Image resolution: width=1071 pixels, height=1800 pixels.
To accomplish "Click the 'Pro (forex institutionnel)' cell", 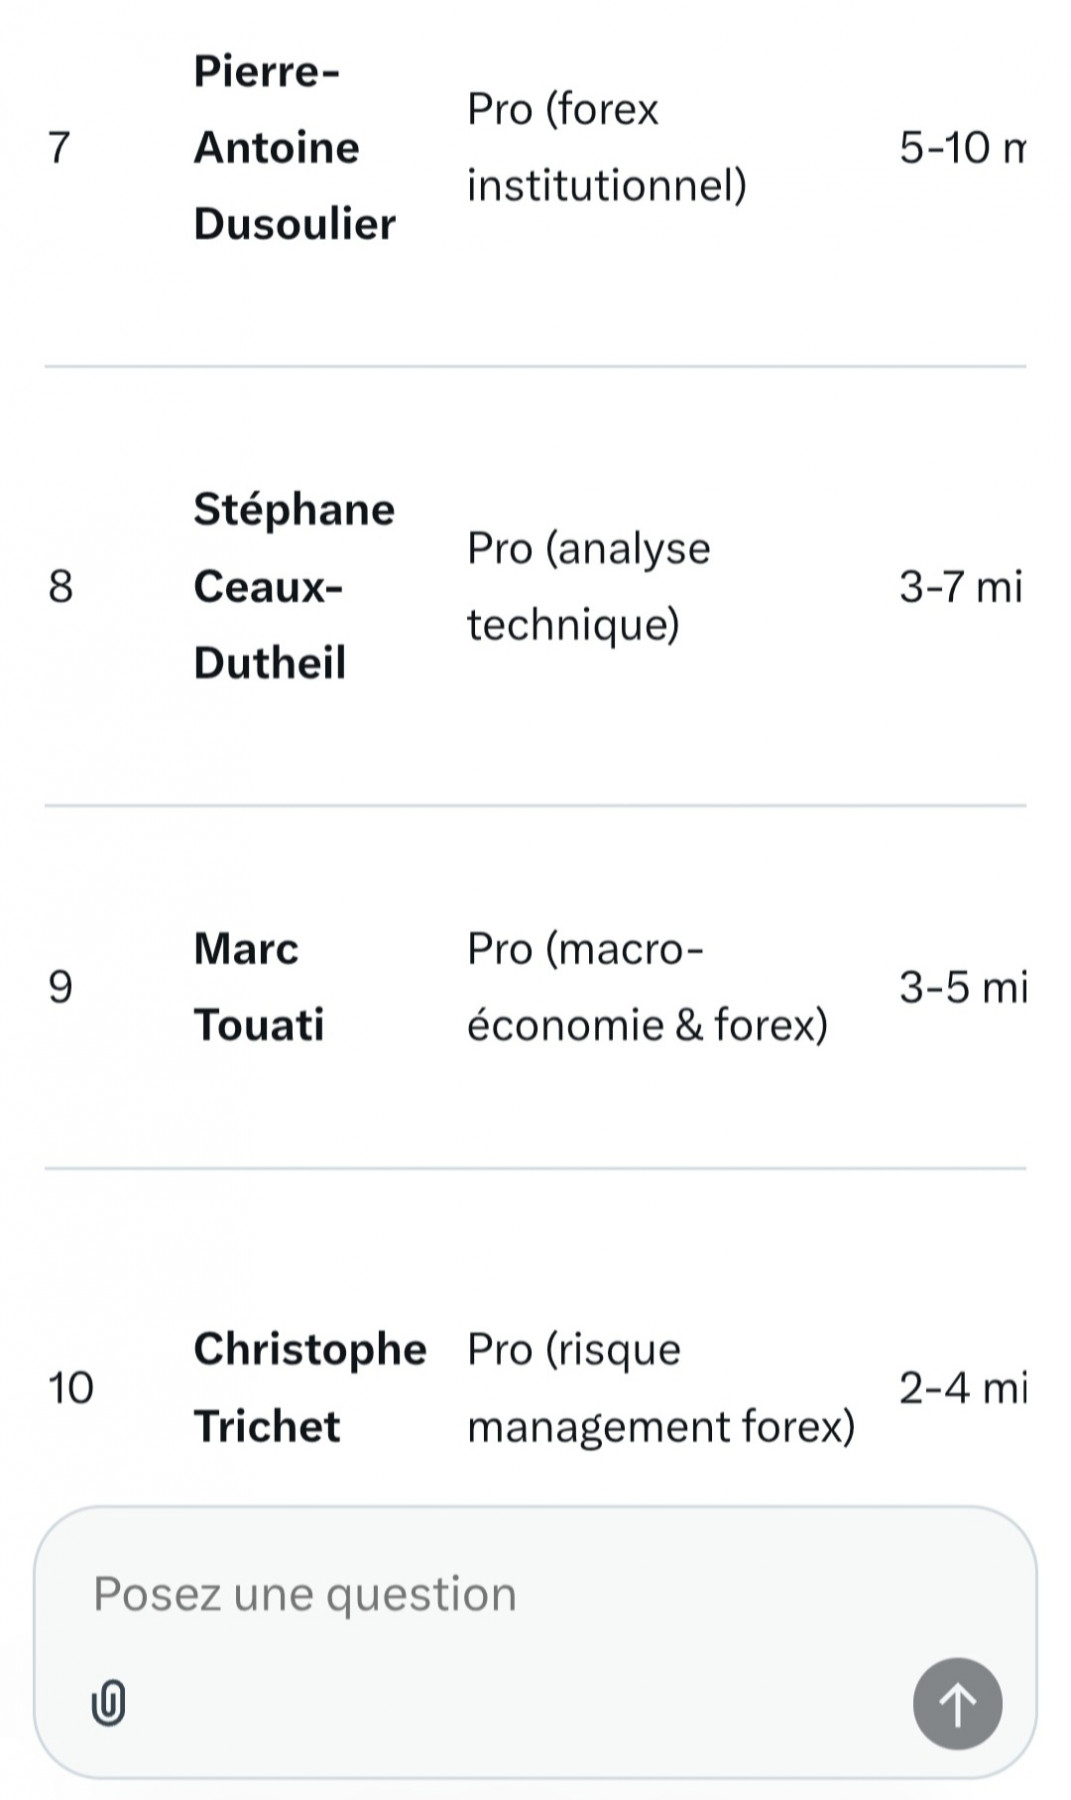I will pyautogui.click(x=606, y=147).
